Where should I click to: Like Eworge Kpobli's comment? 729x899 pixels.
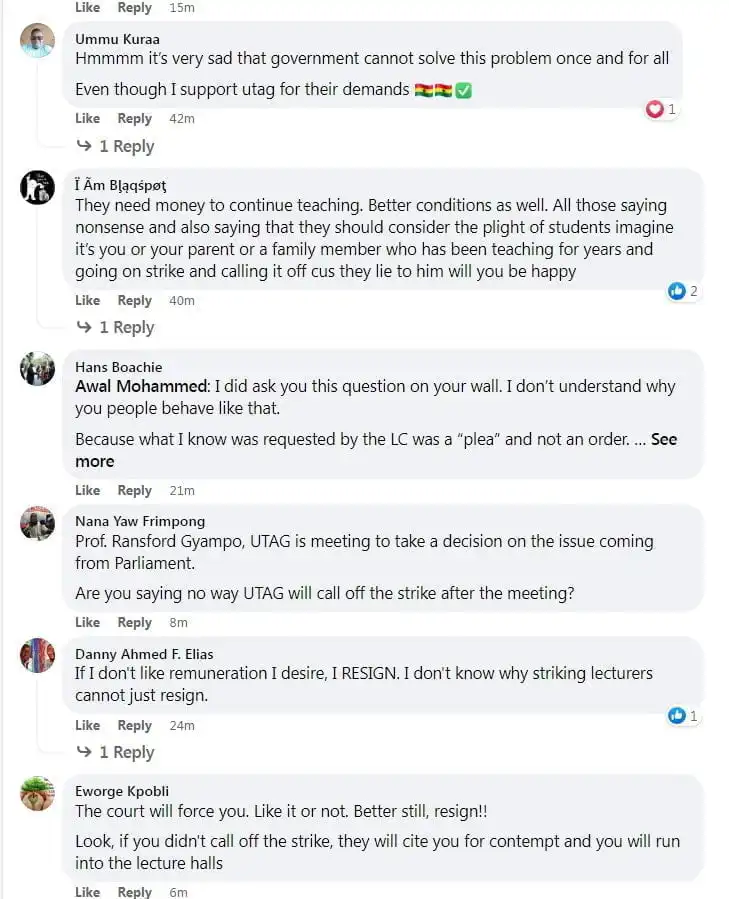[88, 891]
